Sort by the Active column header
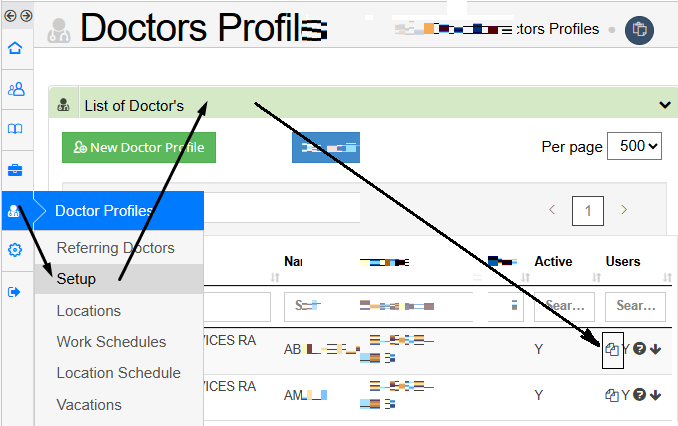 (x=553, y=261)
